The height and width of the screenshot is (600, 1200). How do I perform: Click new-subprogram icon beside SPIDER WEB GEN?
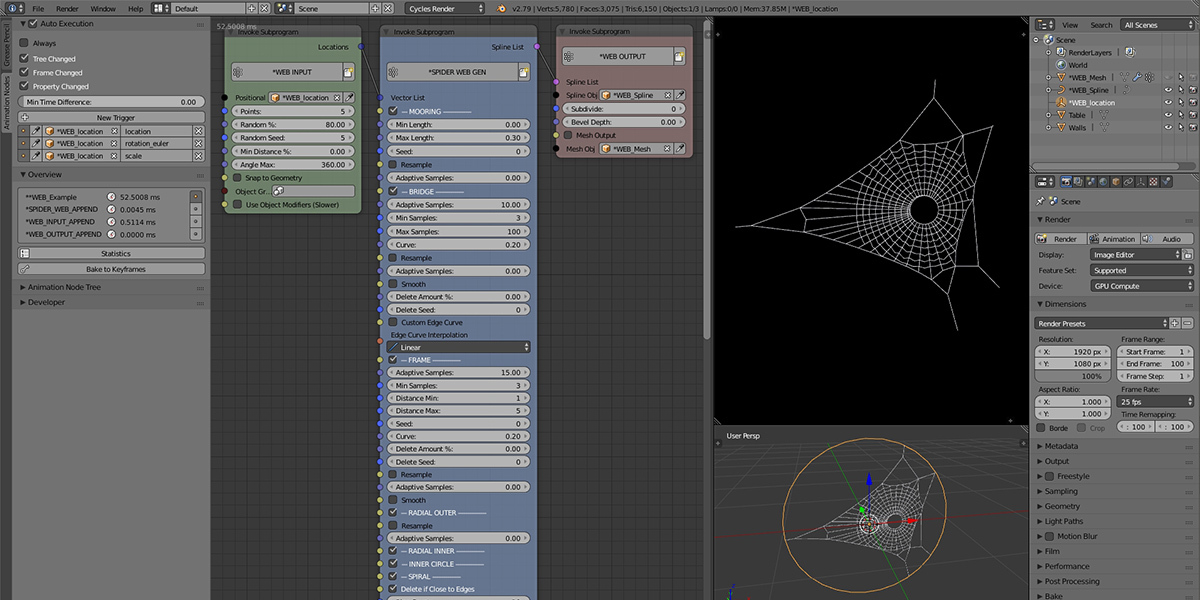click(x=523, y=72)
